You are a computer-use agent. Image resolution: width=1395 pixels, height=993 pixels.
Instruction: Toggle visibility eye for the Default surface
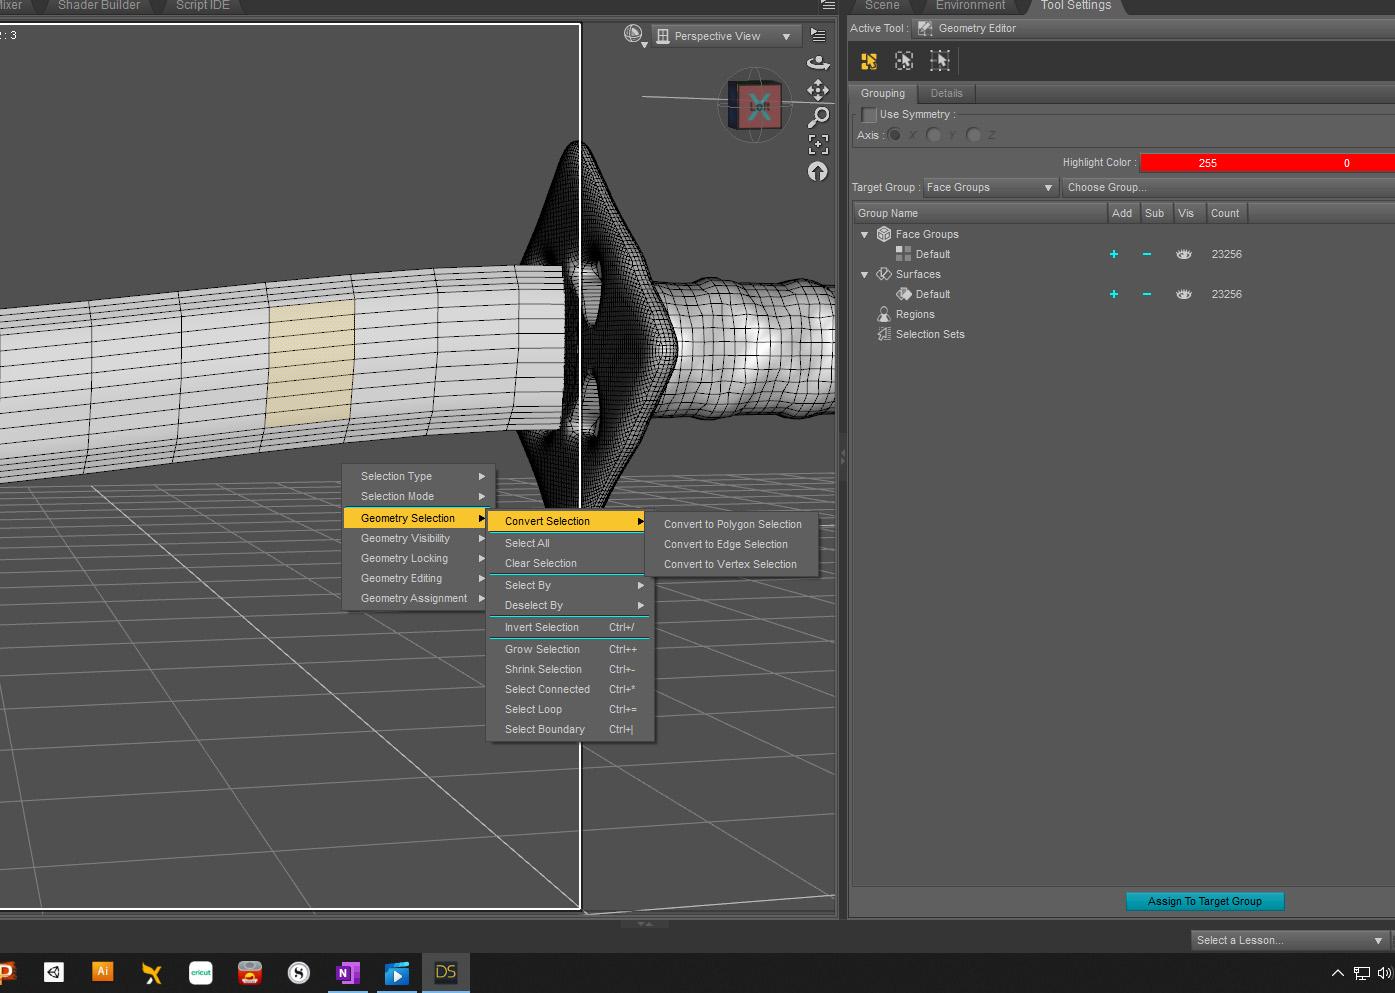coord(1184,293)
